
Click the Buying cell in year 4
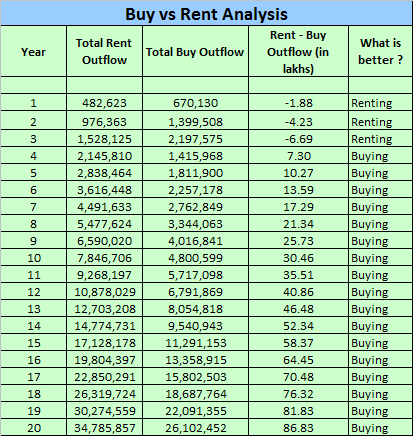pos(380,156)
